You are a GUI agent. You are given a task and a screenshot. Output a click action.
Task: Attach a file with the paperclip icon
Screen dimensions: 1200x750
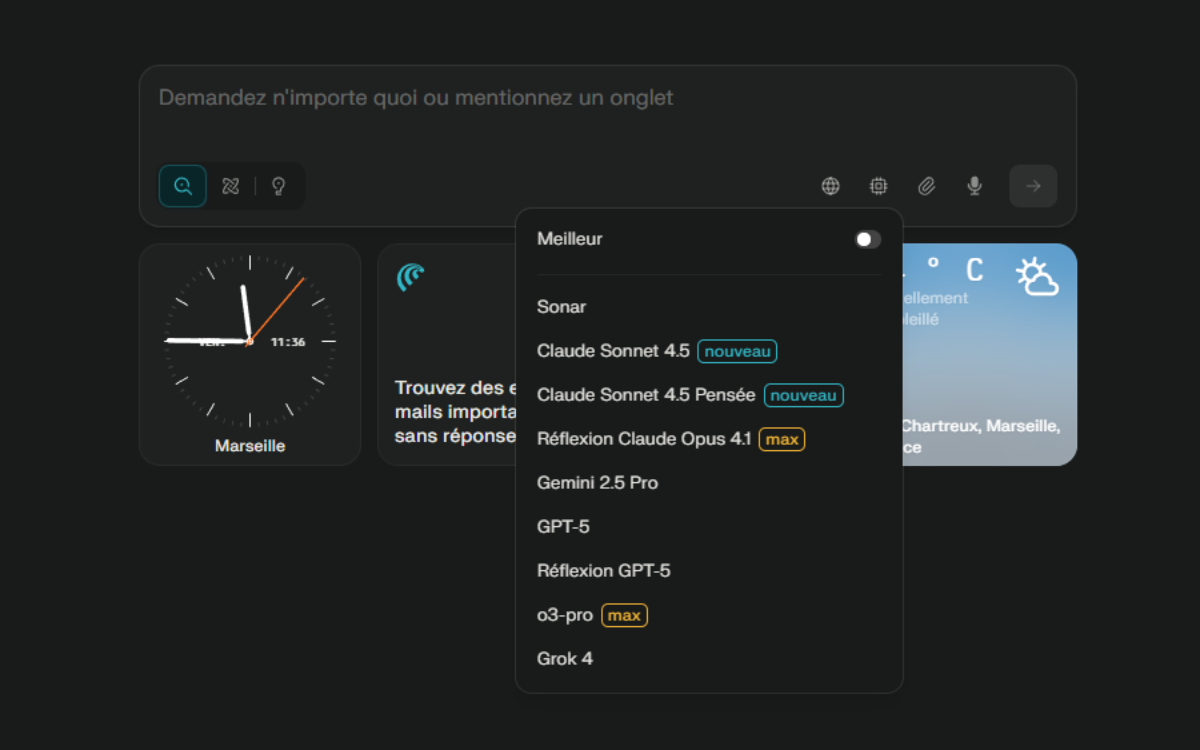click(x=926, y=186)
